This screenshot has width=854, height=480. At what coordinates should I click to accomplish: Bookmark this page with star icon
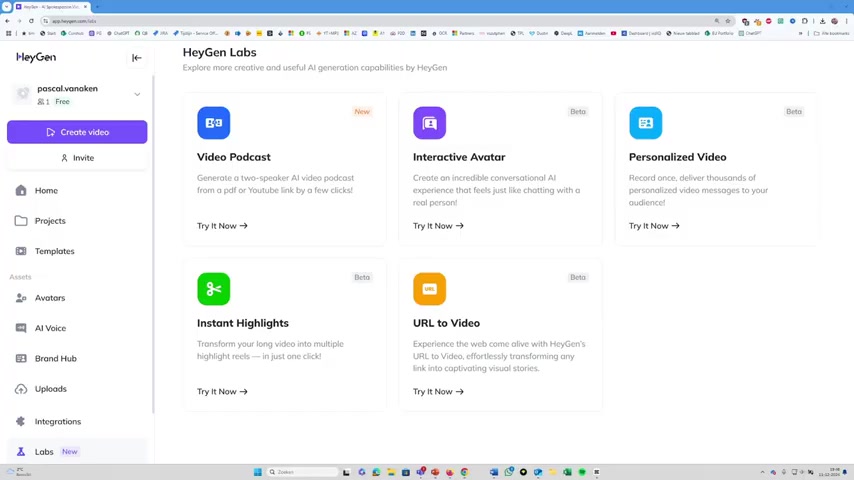728,21
